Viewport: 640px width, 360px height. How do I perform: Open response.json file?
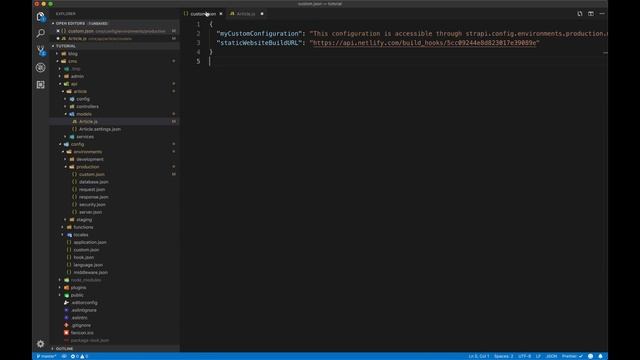(x=93, y=197)
